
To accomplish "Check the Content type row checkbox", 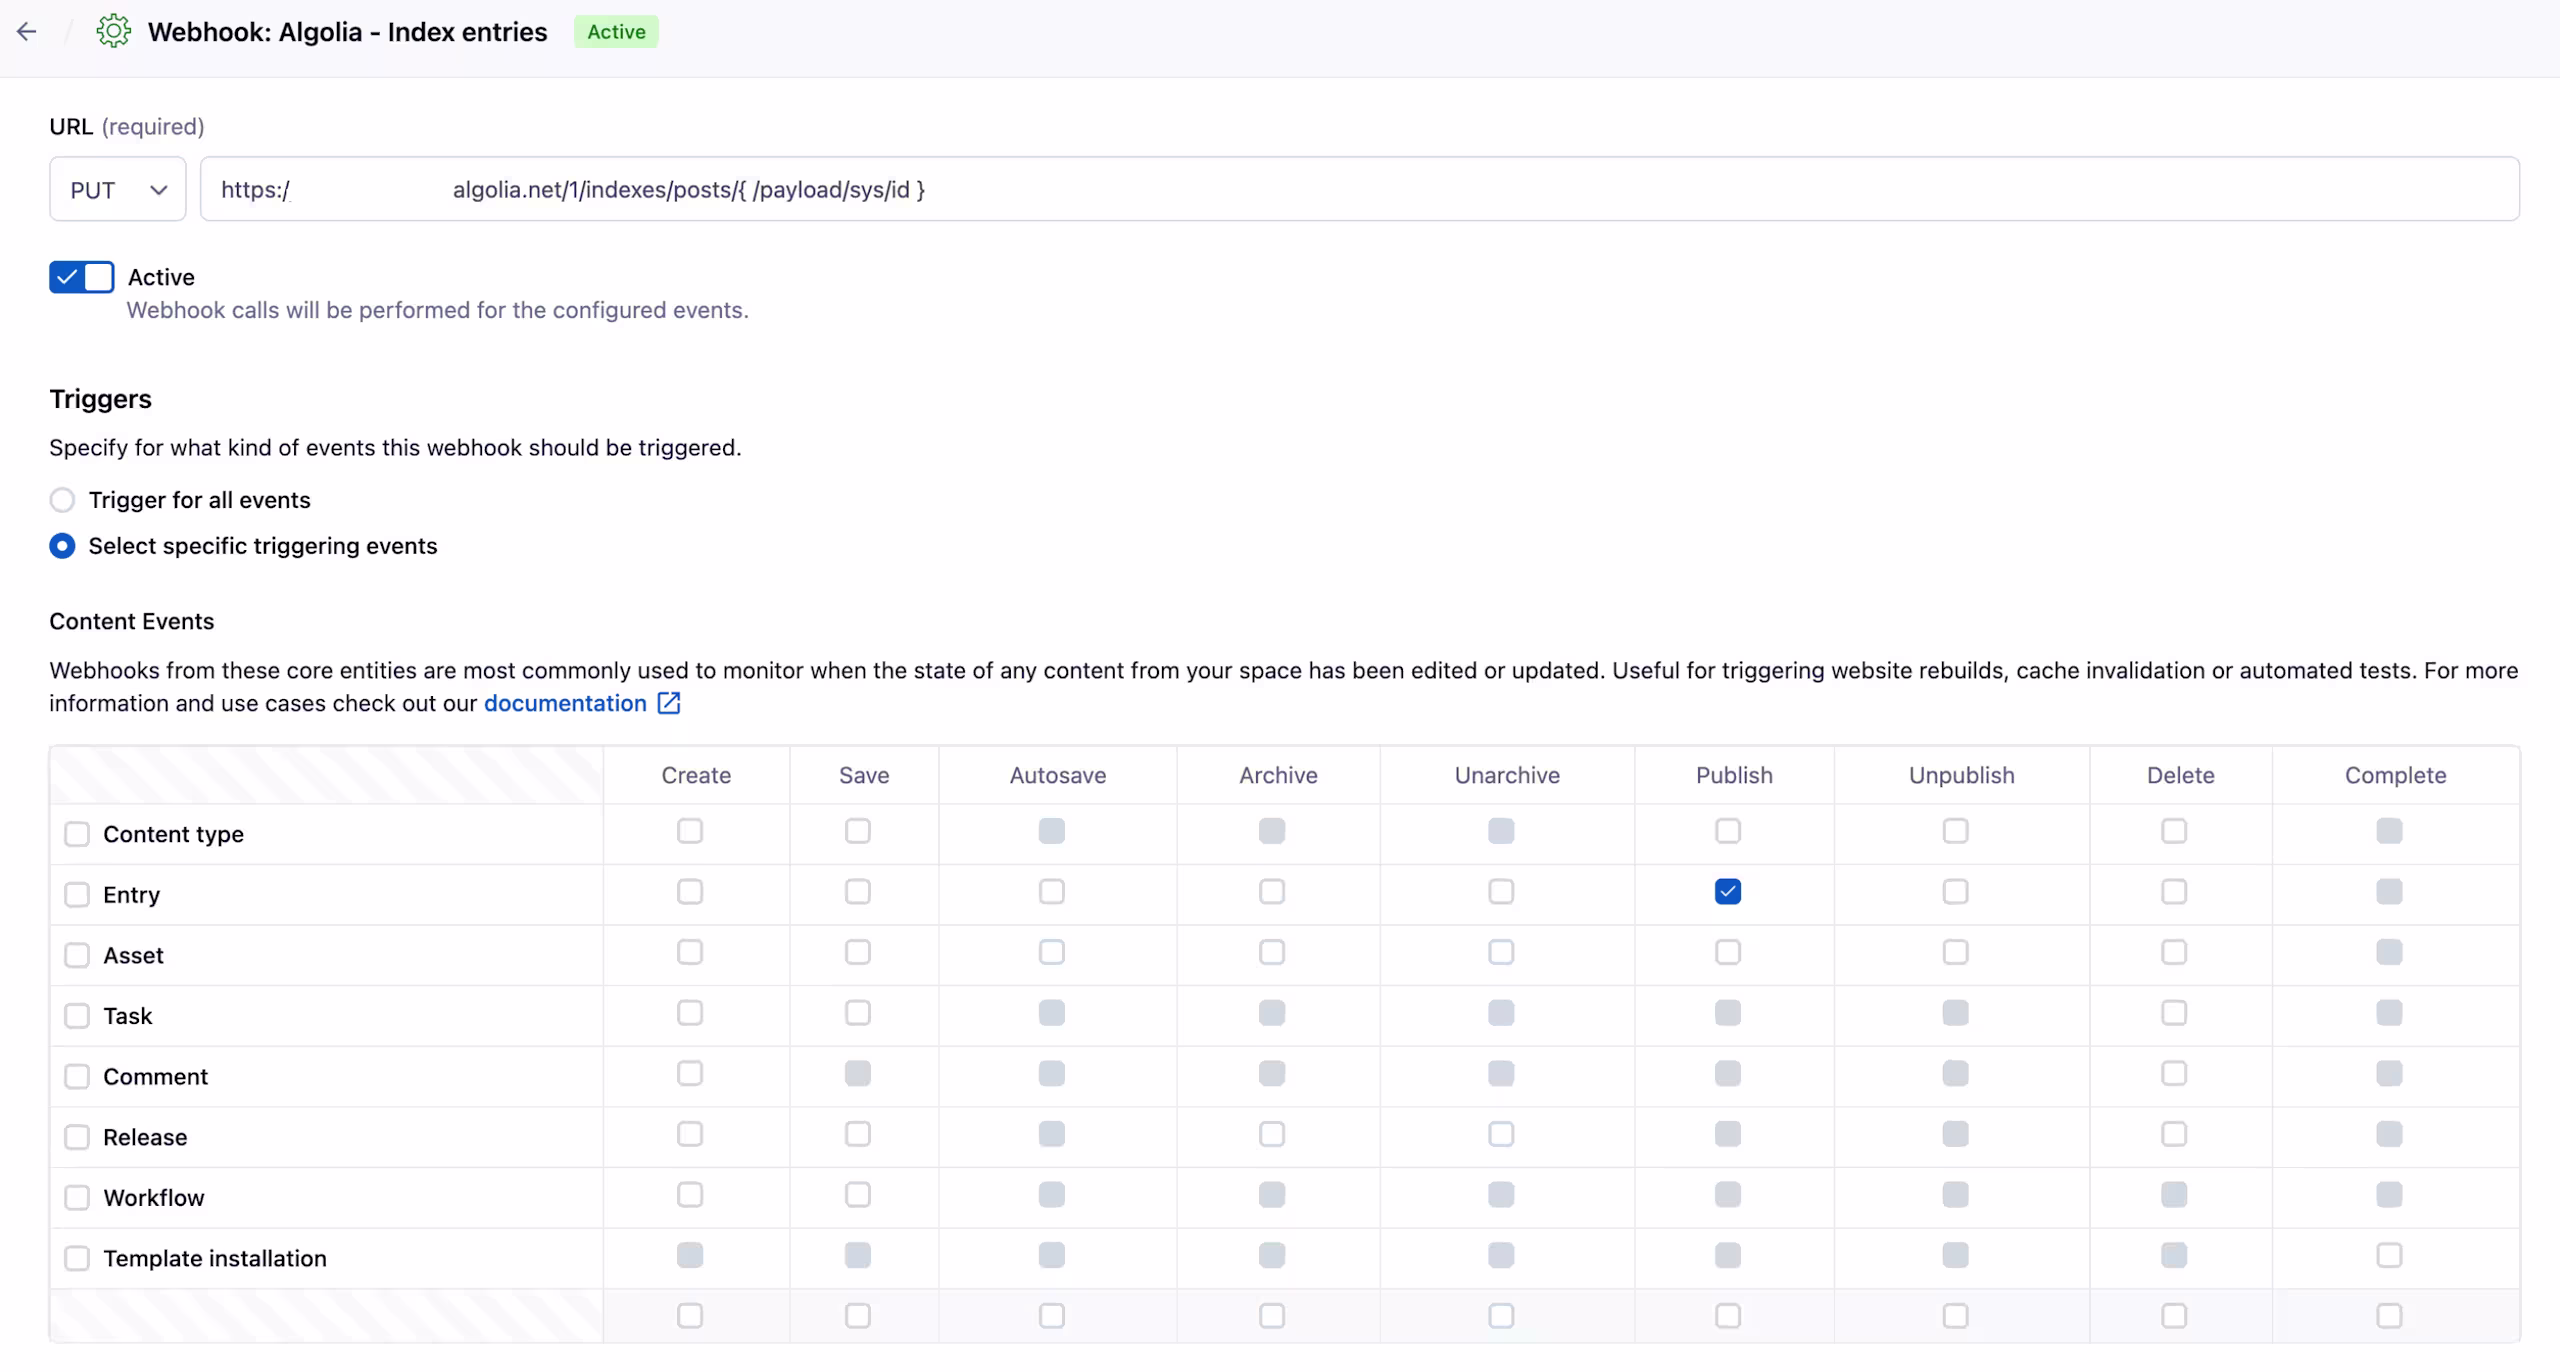I will [x=77, y=834].
